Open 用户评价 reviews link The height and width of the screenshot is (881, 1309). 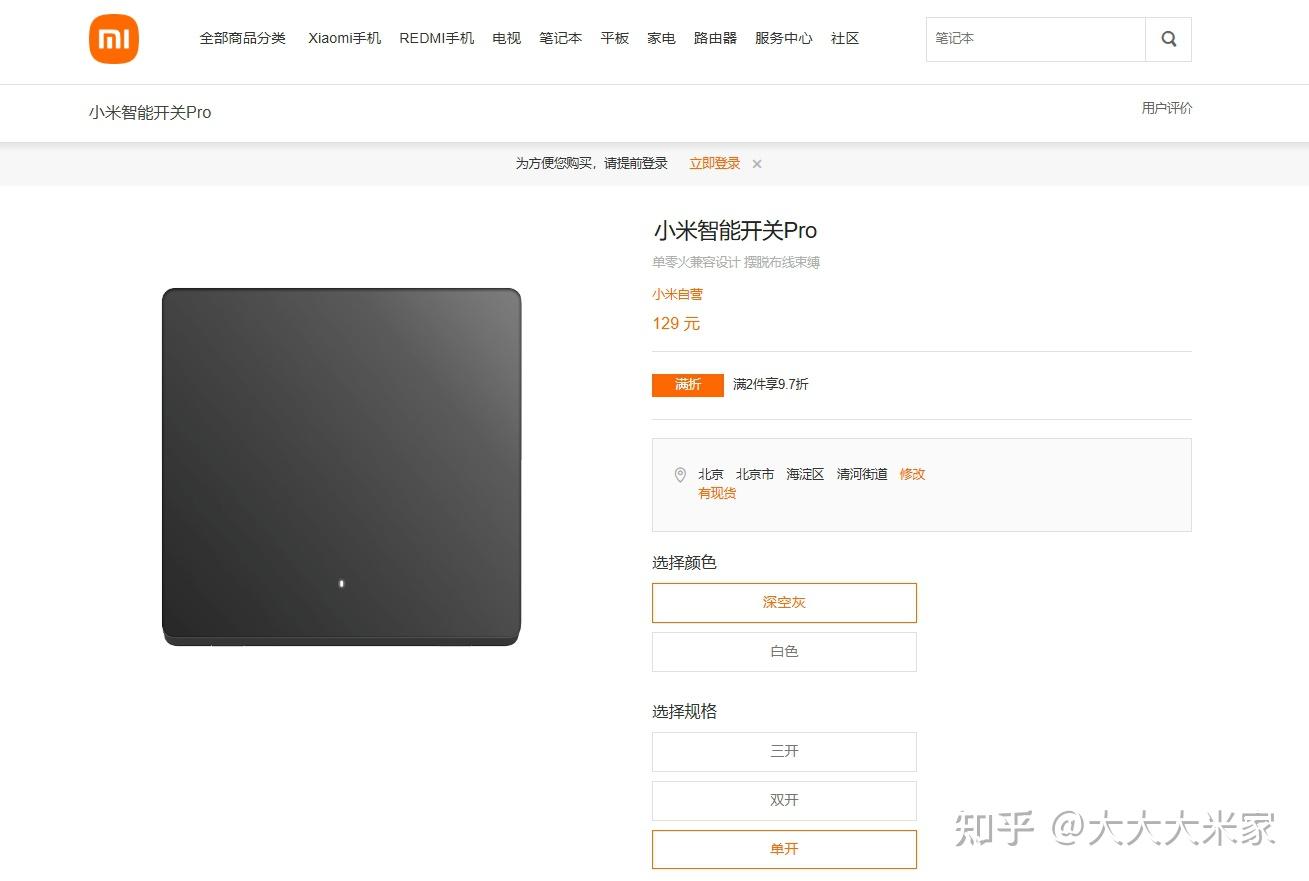1167,108
